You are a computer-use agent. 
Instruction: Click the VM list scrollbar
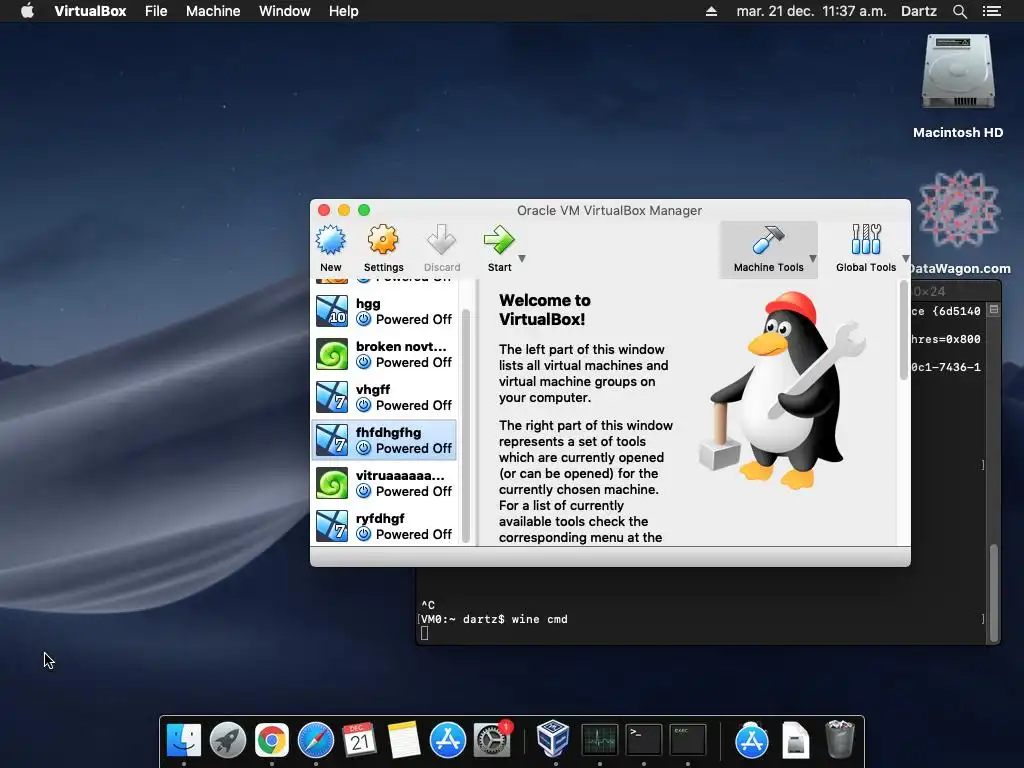pyautogui.click(x=466, y=424)
